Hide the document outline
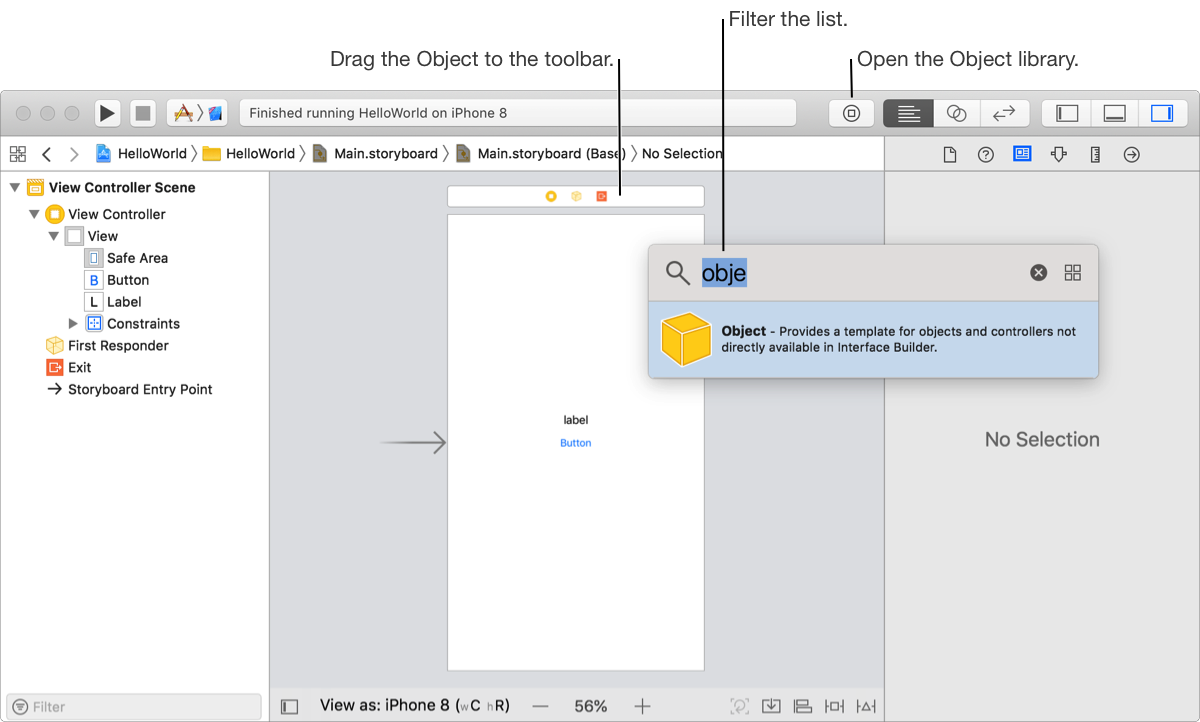The height and width of the screenshot is (722, 1200). pyautogui.click(x=290, y=706)
